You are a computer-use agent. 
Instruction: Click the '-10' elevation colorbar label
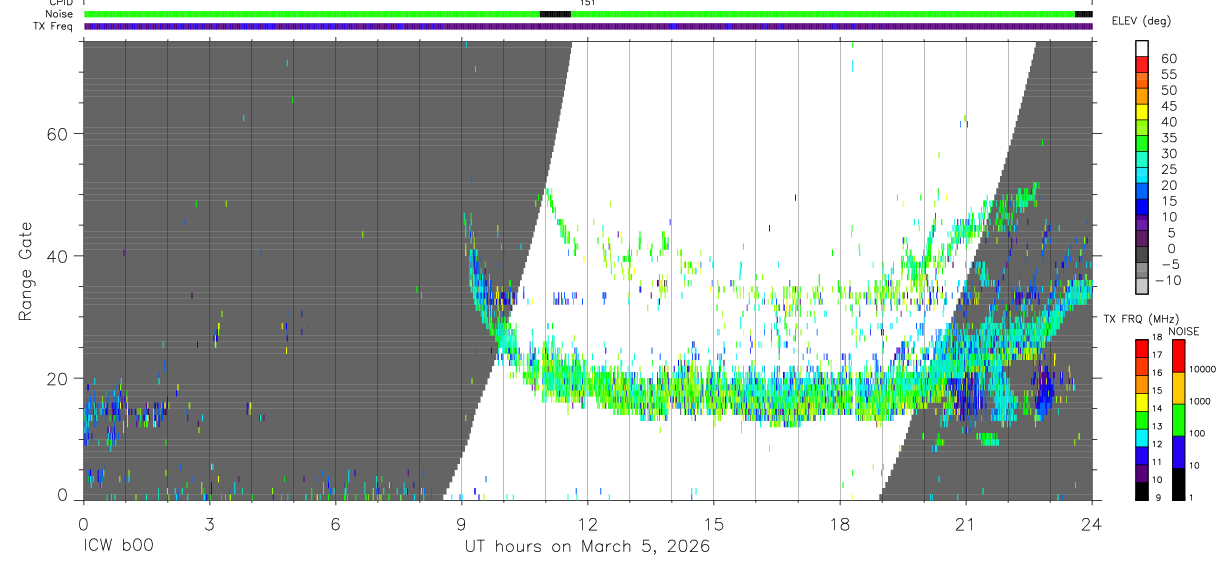[1168, 281]
